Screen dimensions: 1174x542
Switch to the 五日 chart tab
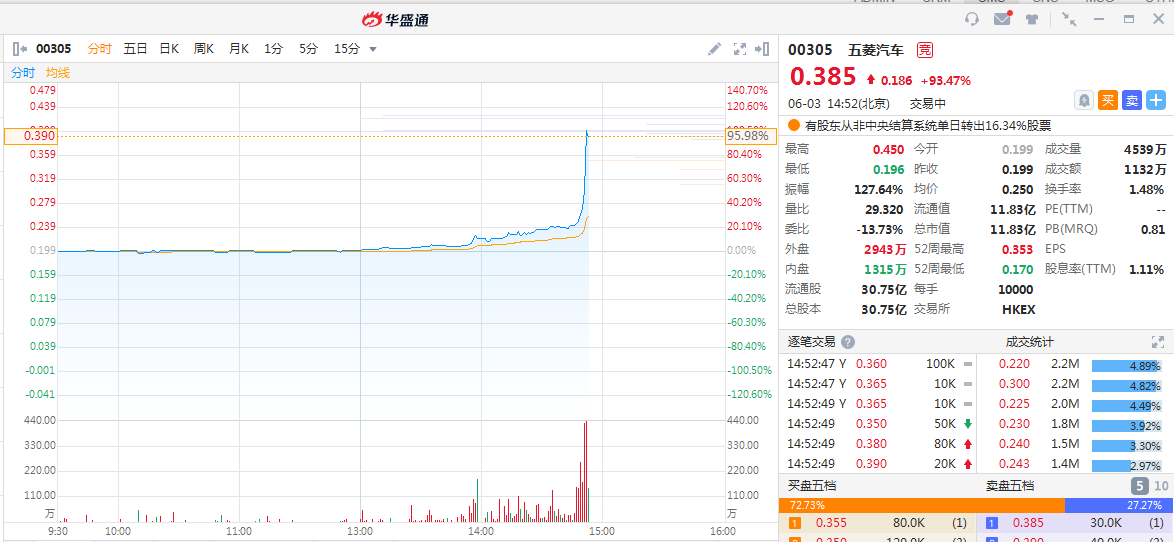(136, 49)
